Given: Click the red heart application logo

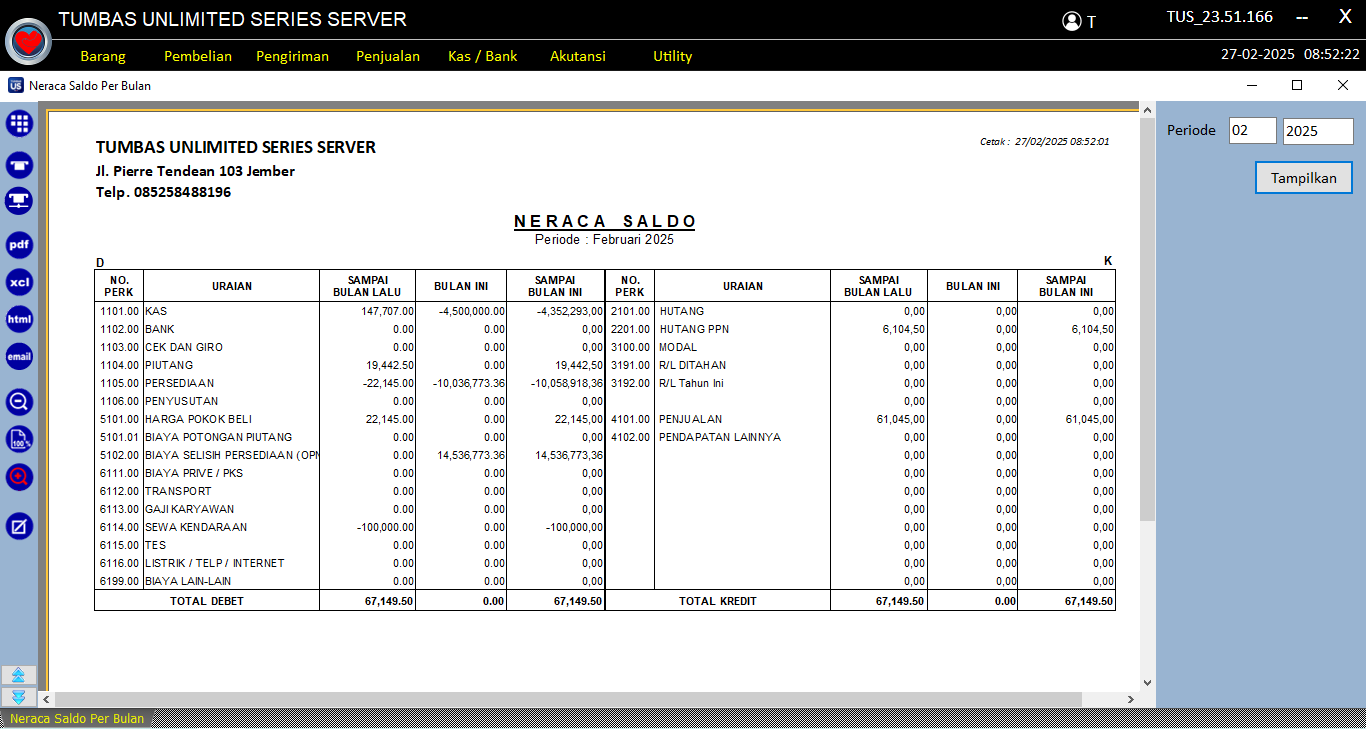Looking at the screenshot, I should point(29,41).
